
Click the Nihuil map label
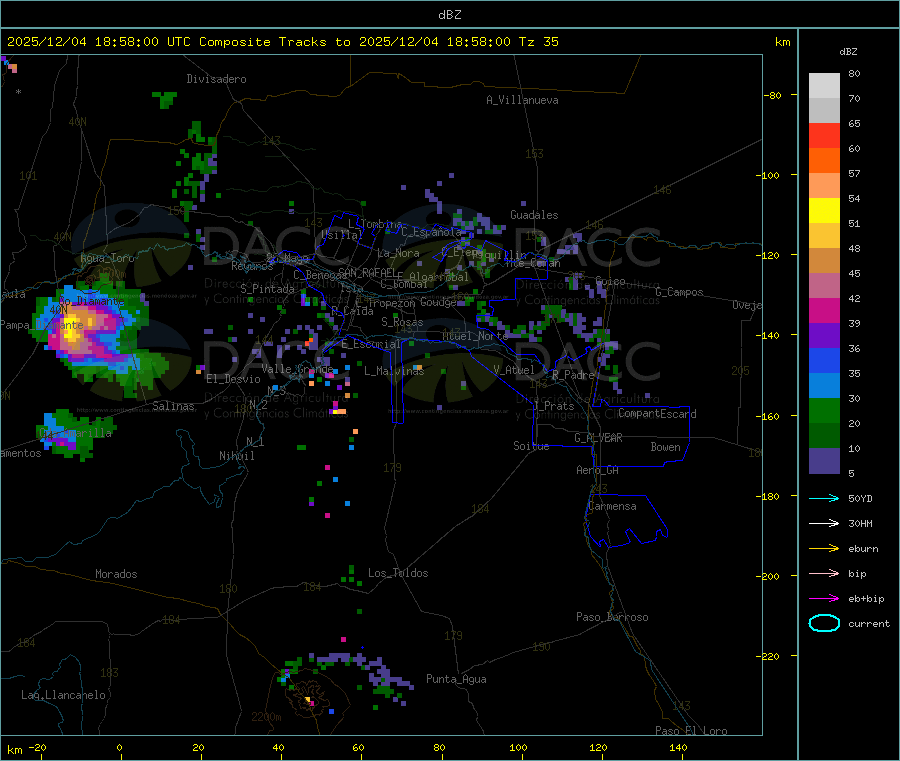tap(237, 456)
